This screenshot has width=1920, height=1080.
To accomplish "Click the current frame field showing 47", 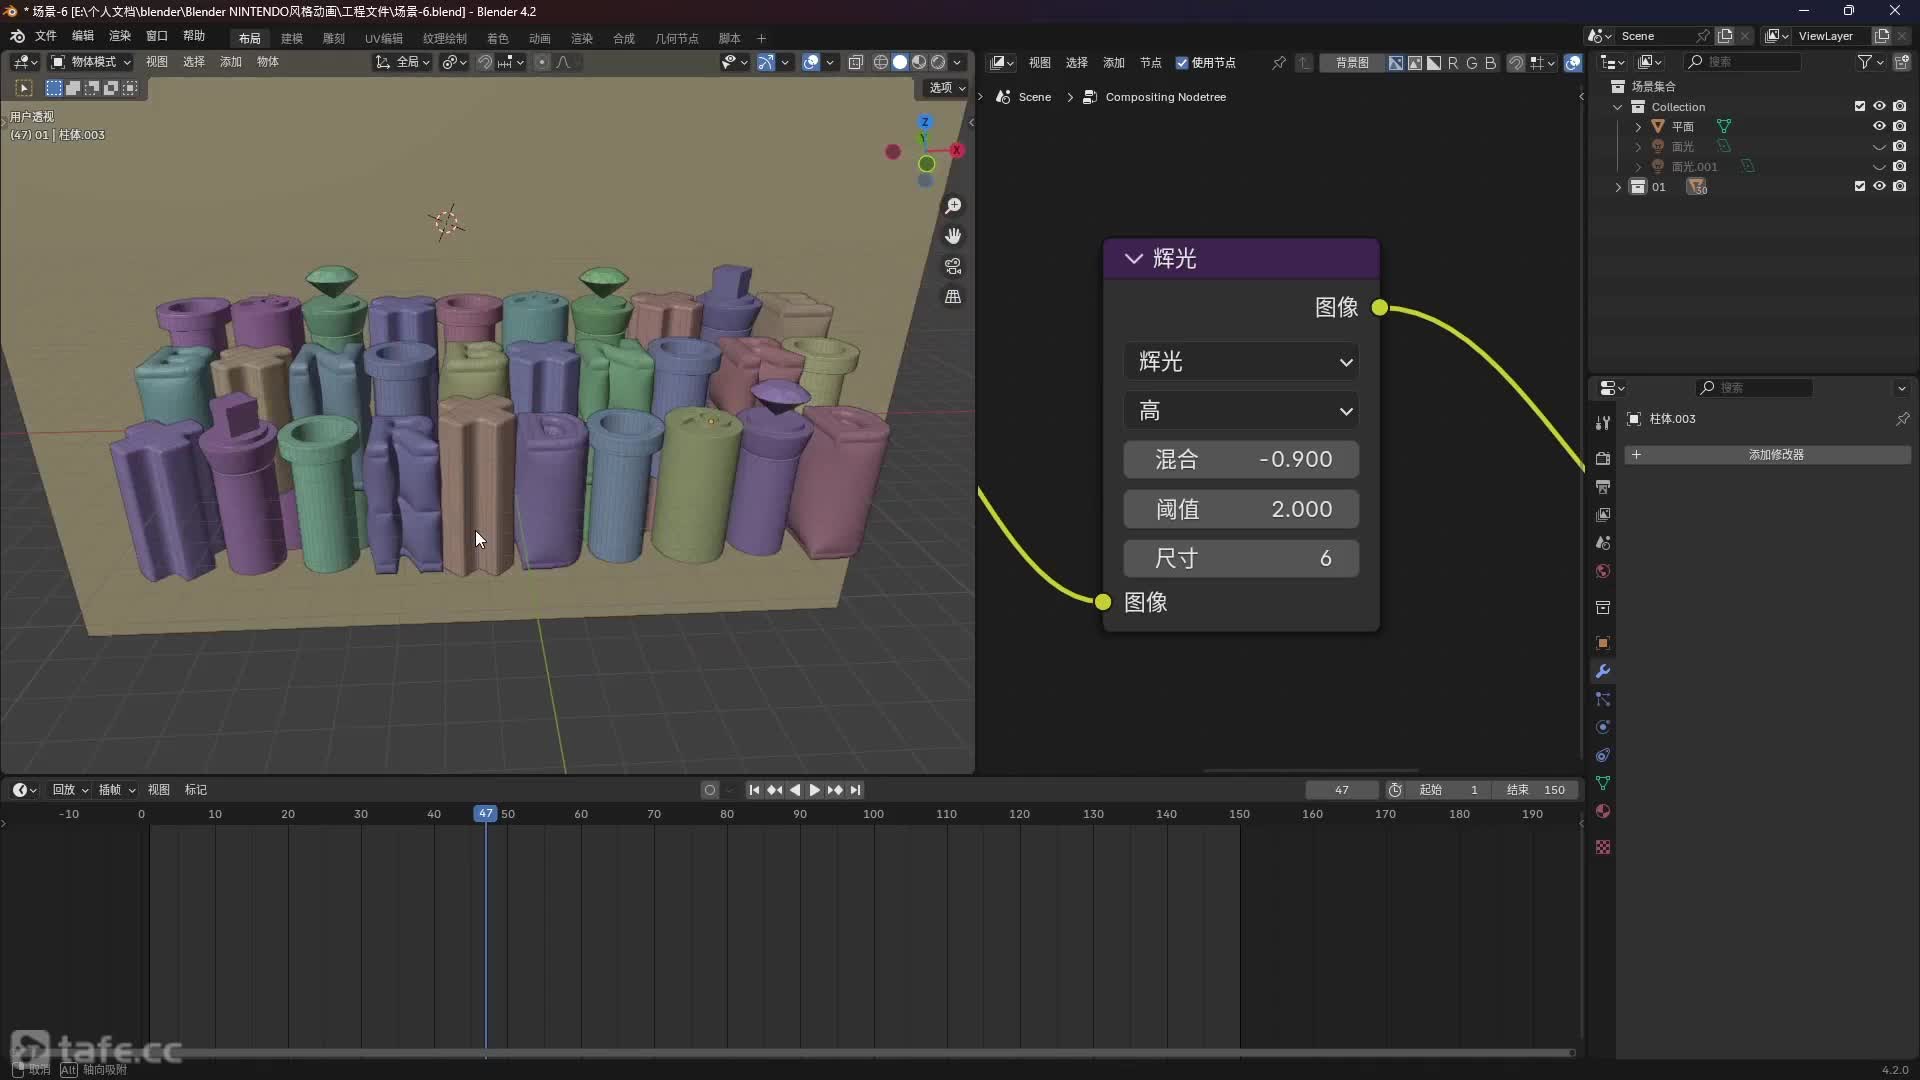I will (x=1341, y=790).
